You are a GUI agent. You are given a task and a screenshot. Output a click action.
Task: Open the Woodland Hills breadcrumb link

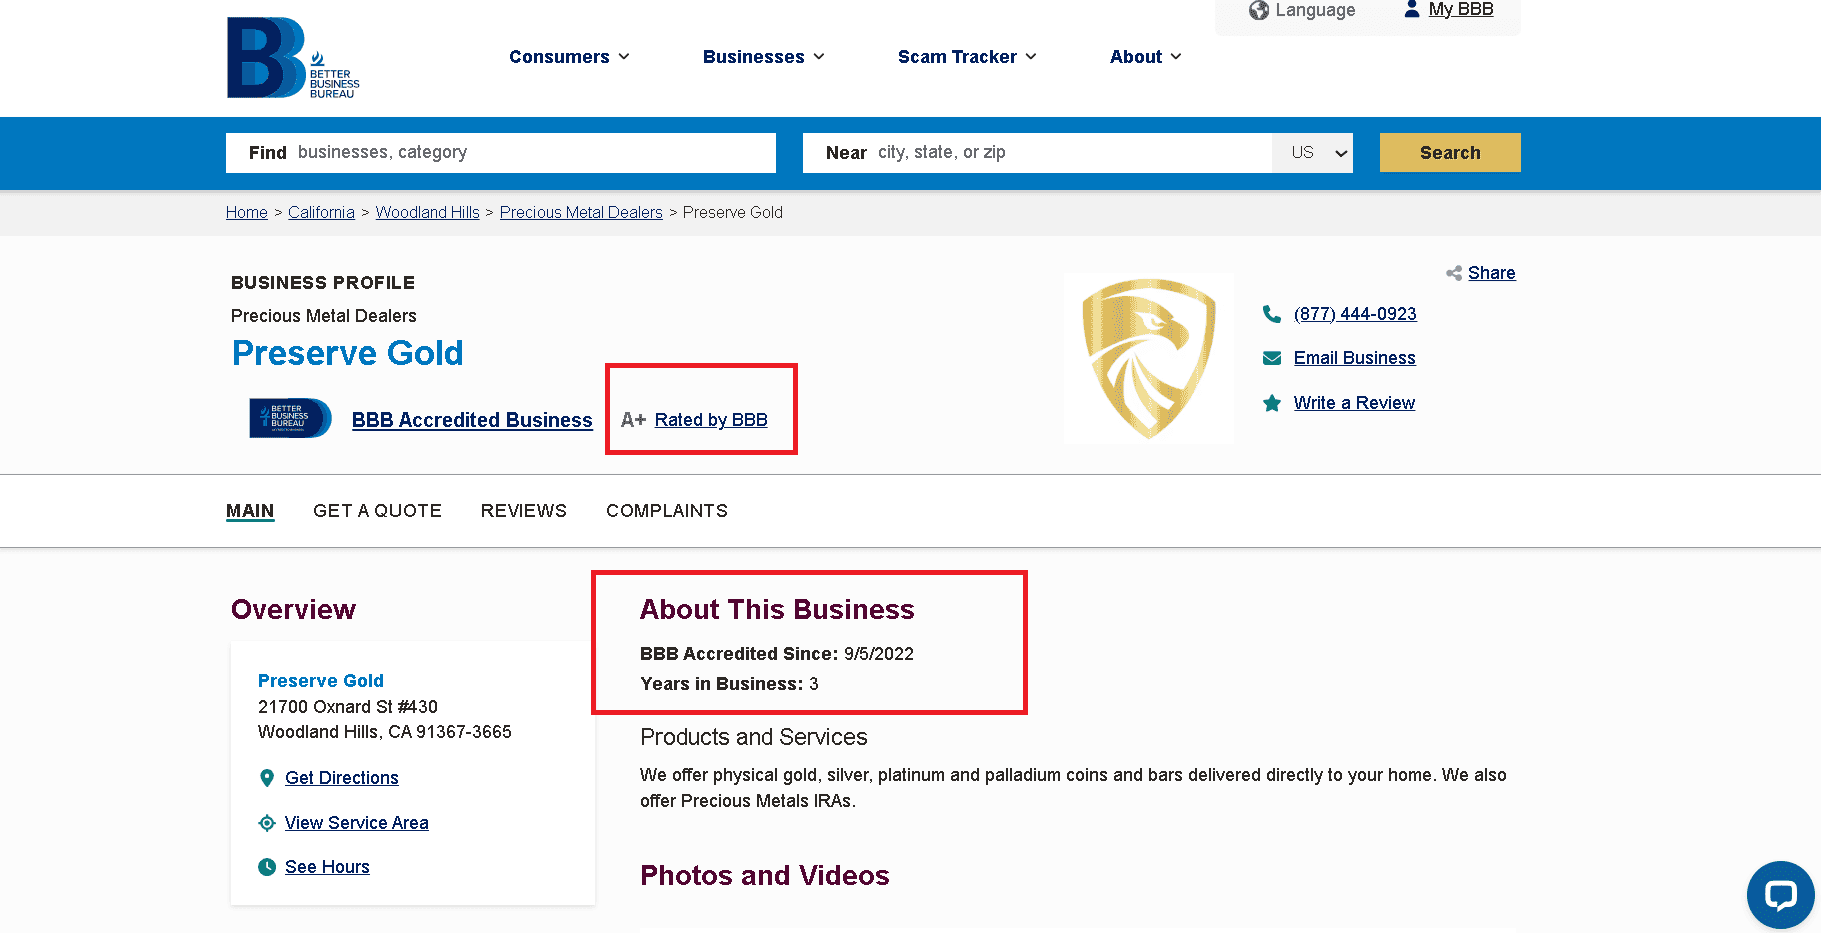point(428,212)
